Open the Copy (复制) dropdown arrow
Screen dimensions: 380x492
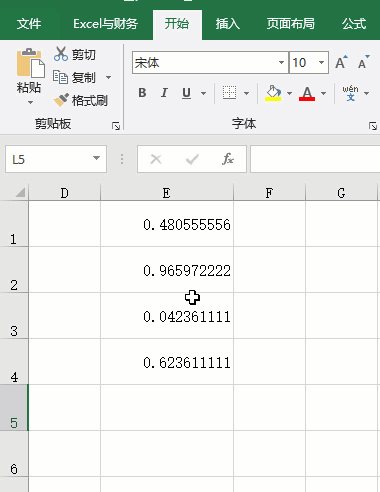tap(108, 77)
